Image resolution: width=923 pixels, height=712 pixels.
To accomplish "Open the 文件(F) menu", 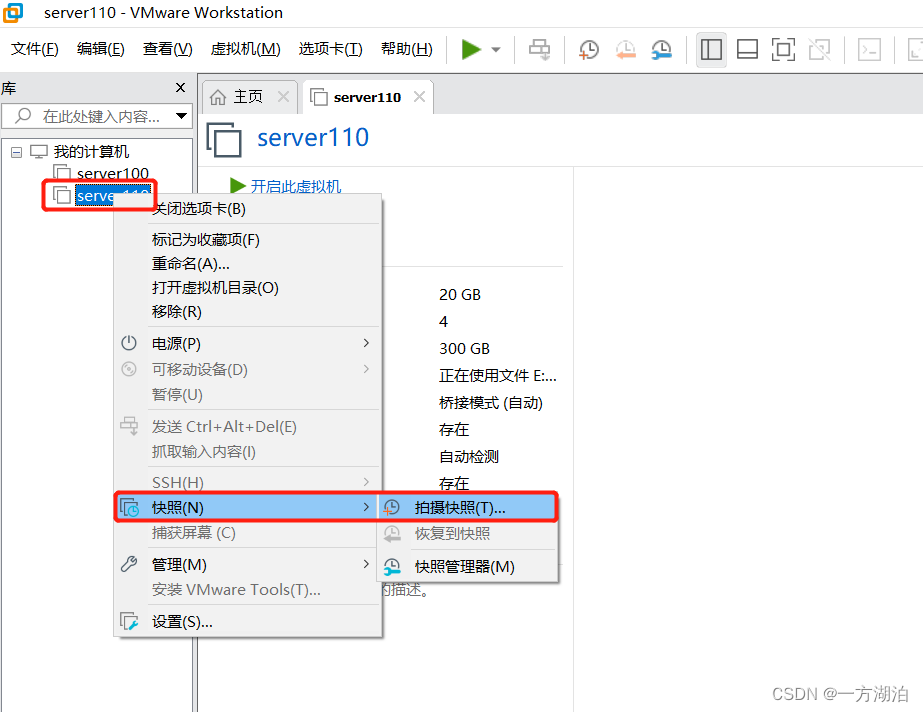I will tap(35, 49).
